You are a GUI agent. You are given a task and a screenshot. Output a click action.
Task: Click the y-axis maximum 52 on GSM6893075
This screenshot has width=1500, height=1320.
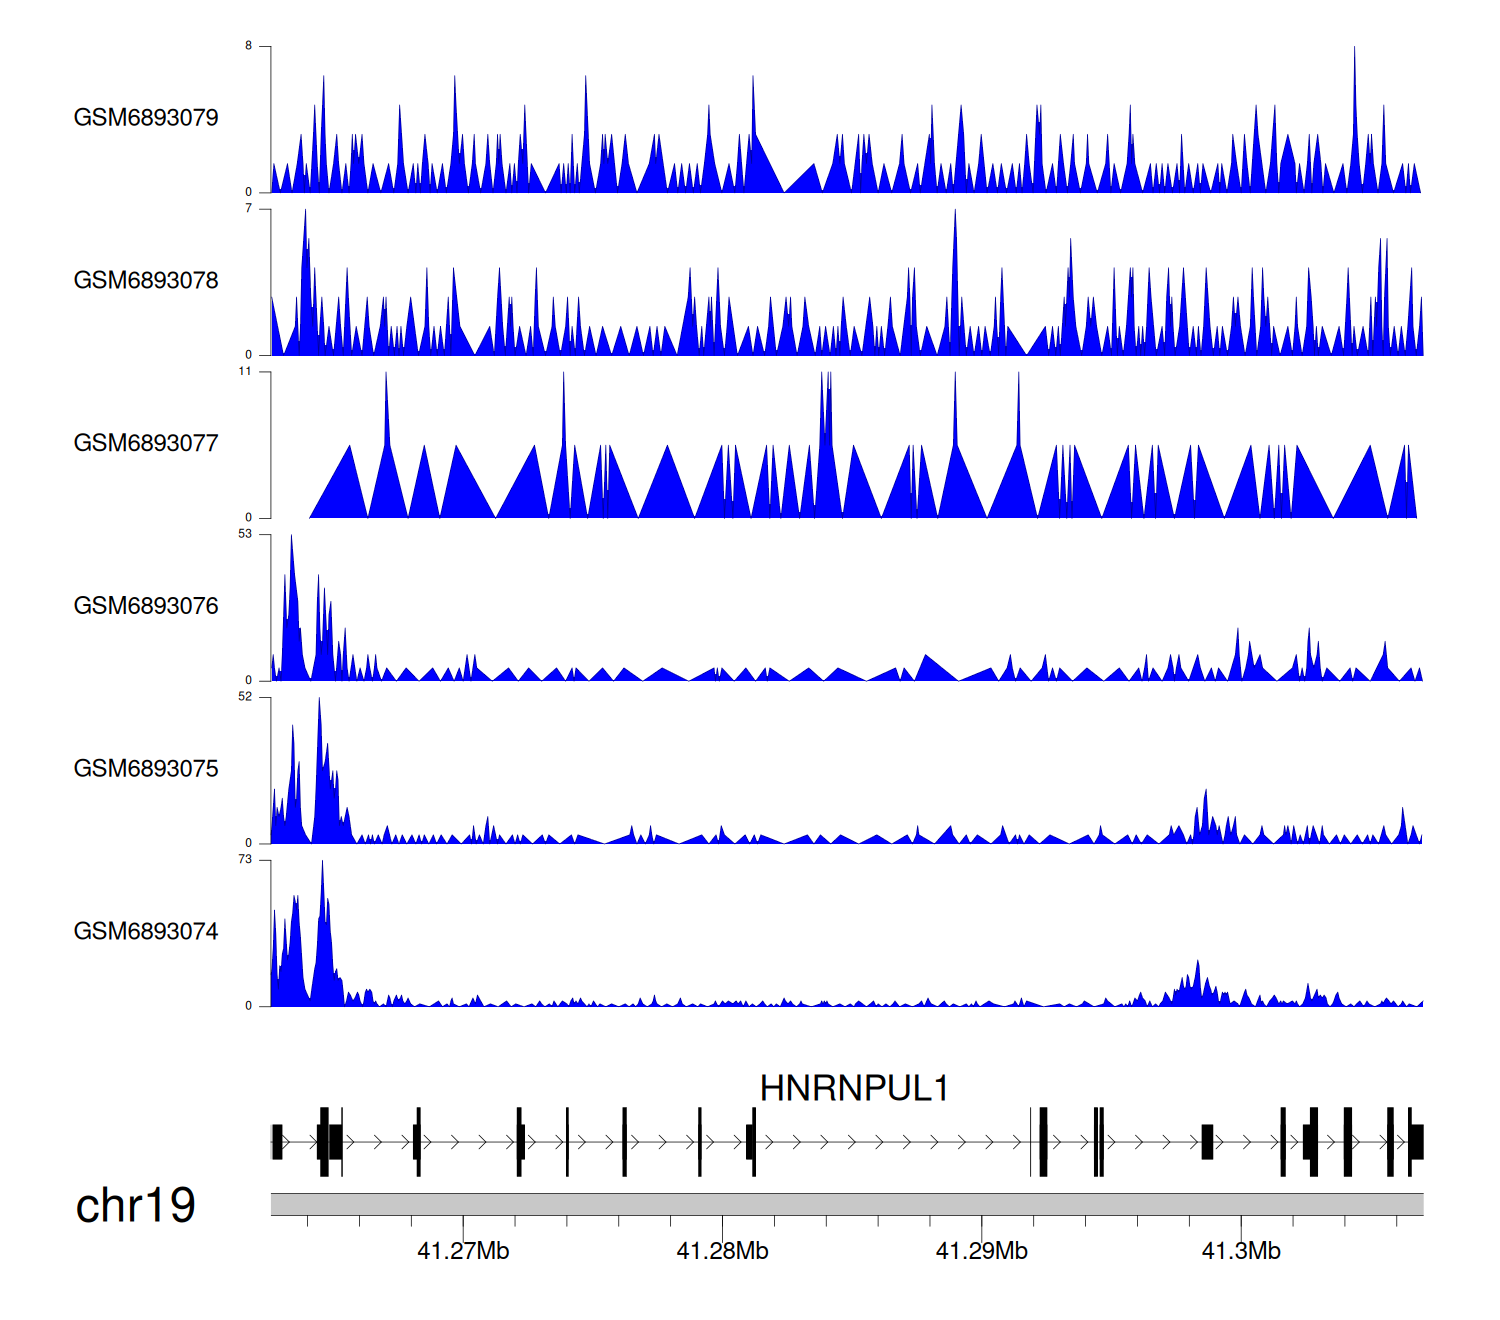[246, 697]
